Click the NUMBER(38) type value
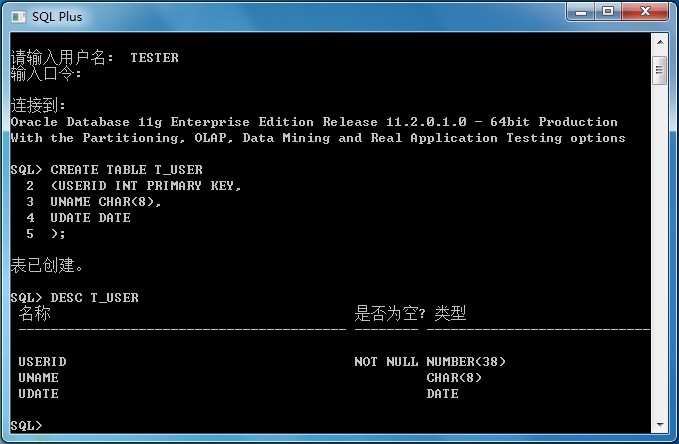Image resolution: width=679 pixels, height=444 pixels. pos(466,362)
